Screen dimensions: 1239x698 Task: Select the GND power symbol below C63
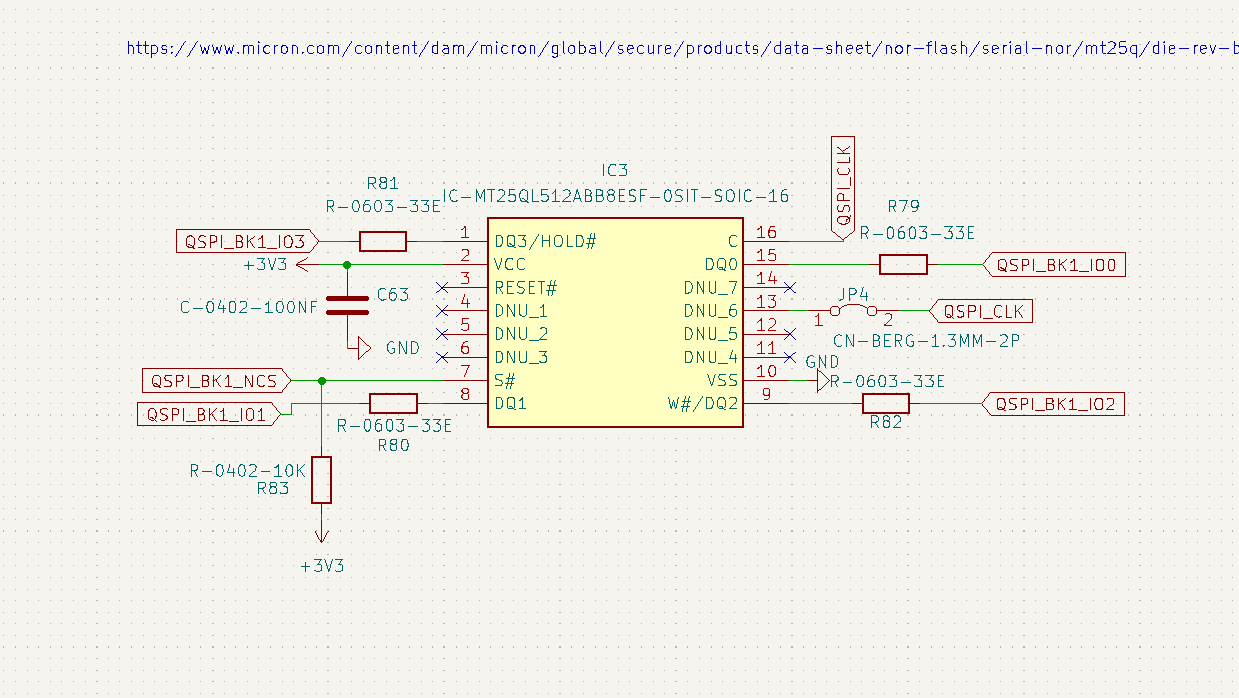[358, 348]
